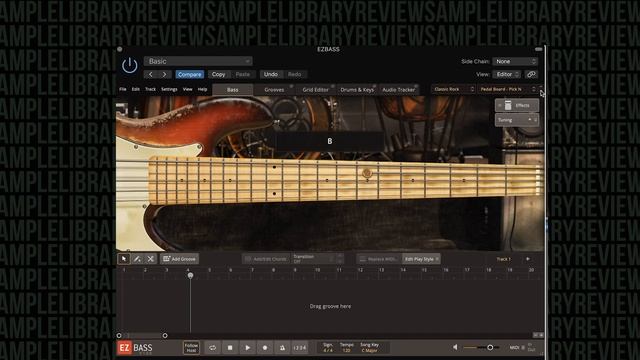Toggle Follow Host button
The height and width of the screenshot is (360, 640).
(x=191, y=348)
